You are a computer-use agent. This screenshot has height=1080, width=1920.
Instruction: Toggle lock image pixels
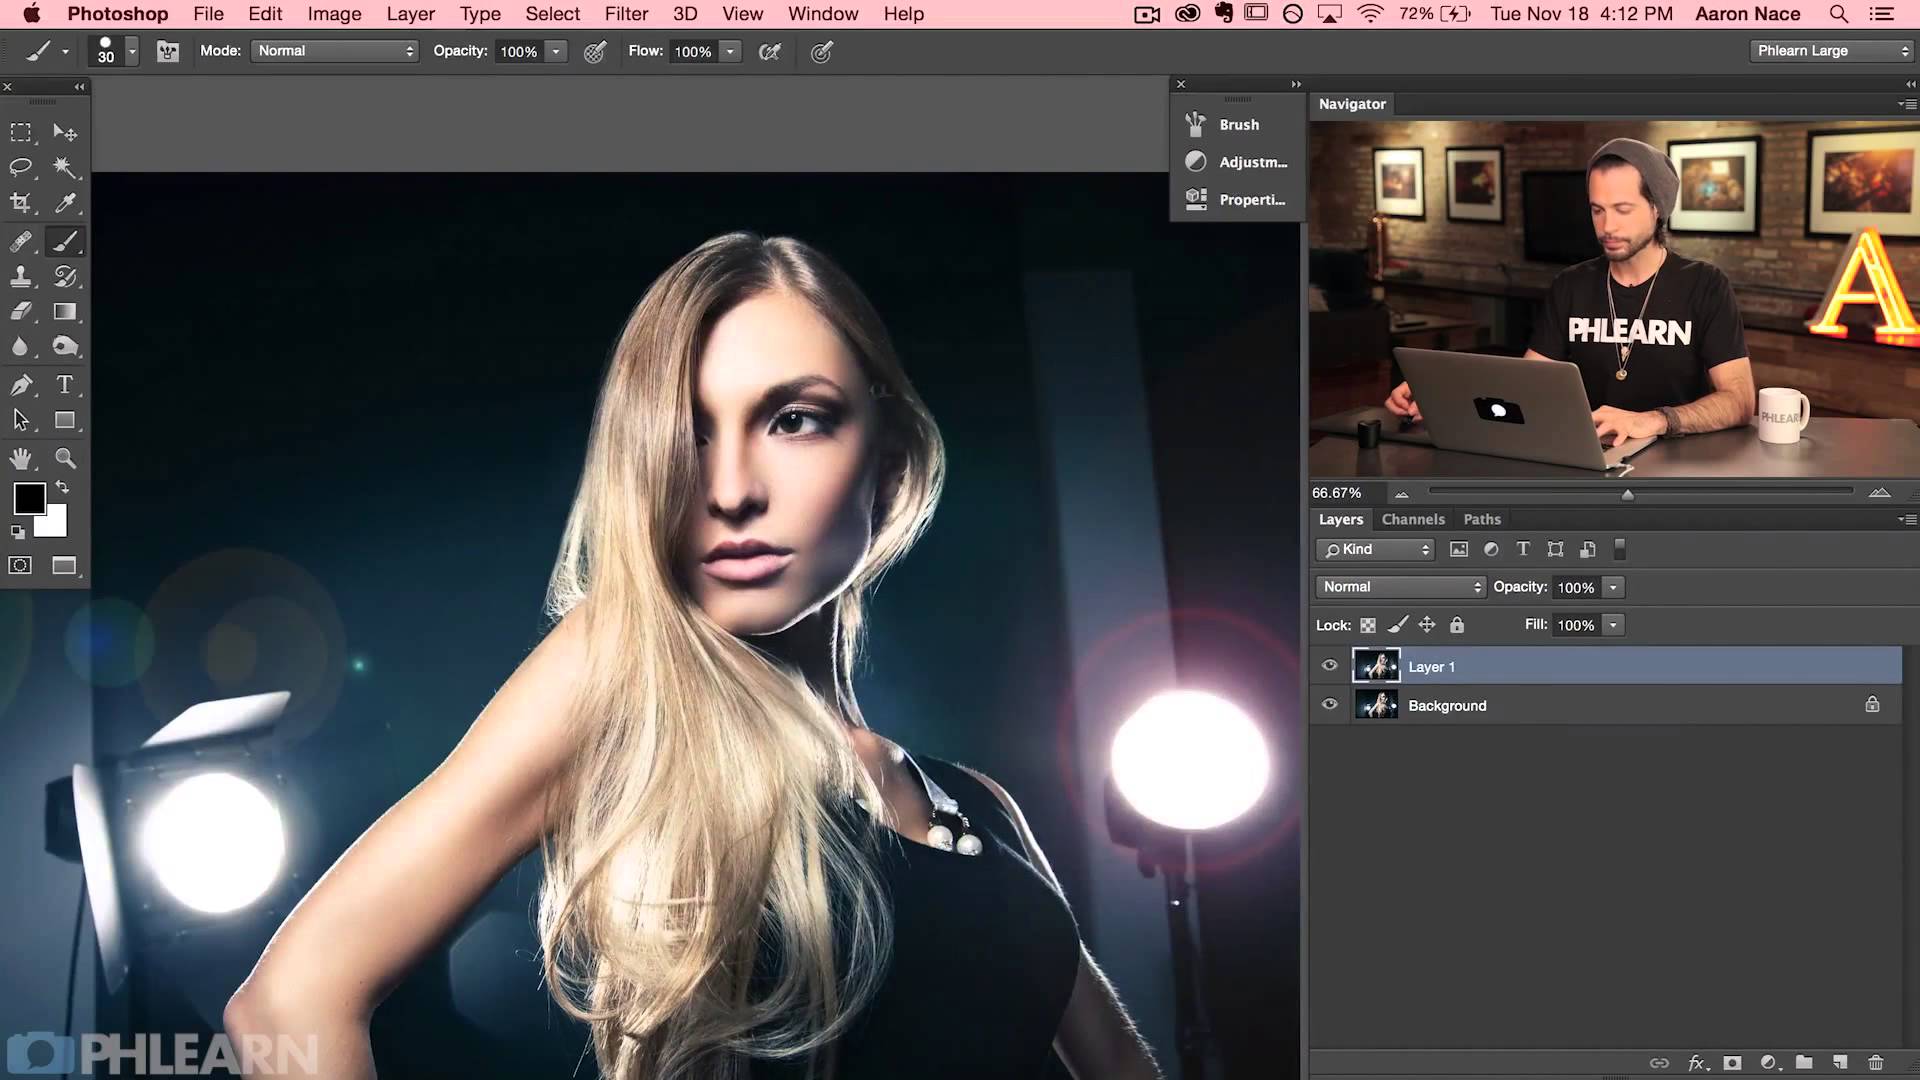(1398, 625)
